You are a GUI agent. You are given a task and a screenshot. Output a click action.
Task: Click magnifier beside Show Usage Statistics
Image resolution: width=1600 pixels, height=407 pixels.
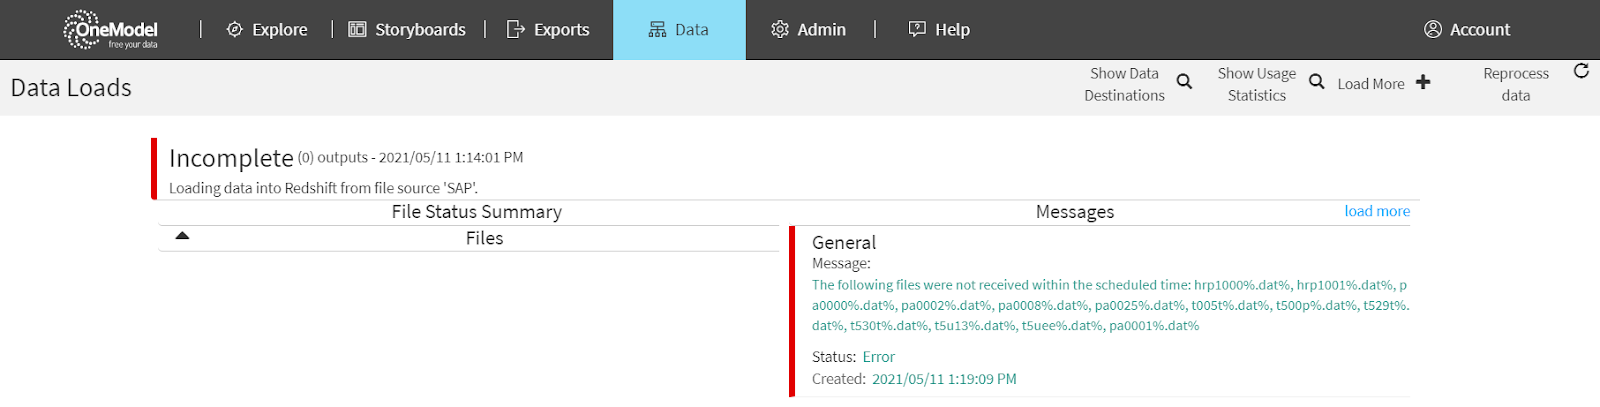pos(1317,82)
